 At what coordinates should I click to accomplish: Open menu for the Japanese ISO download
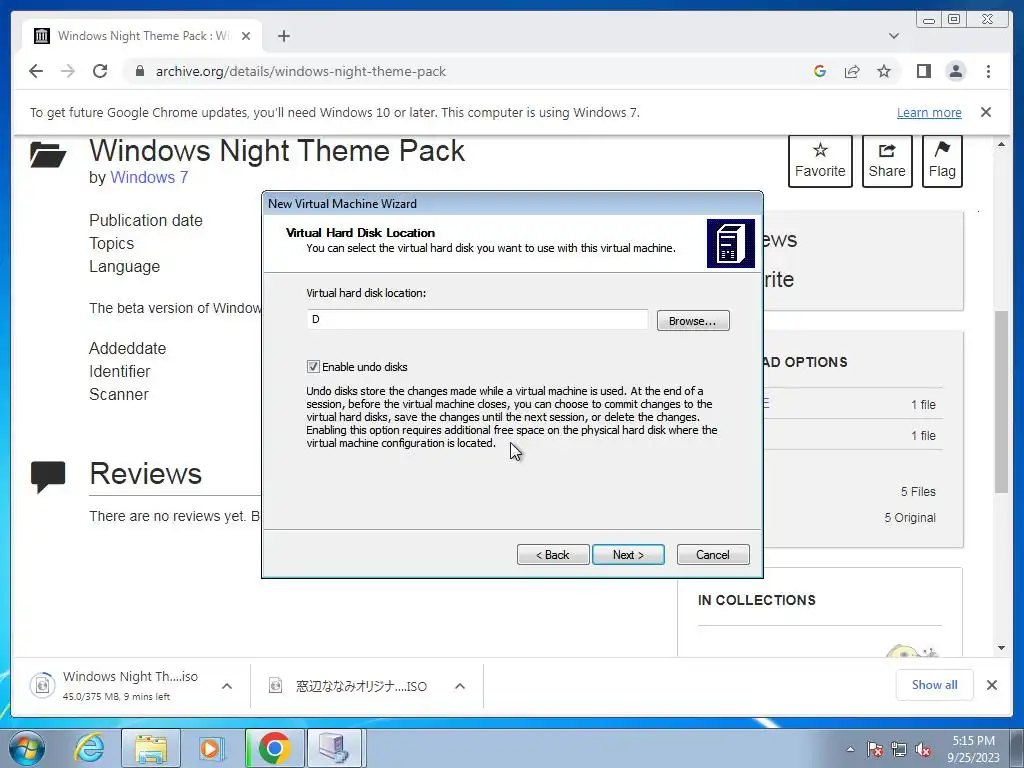coord(460,686)
